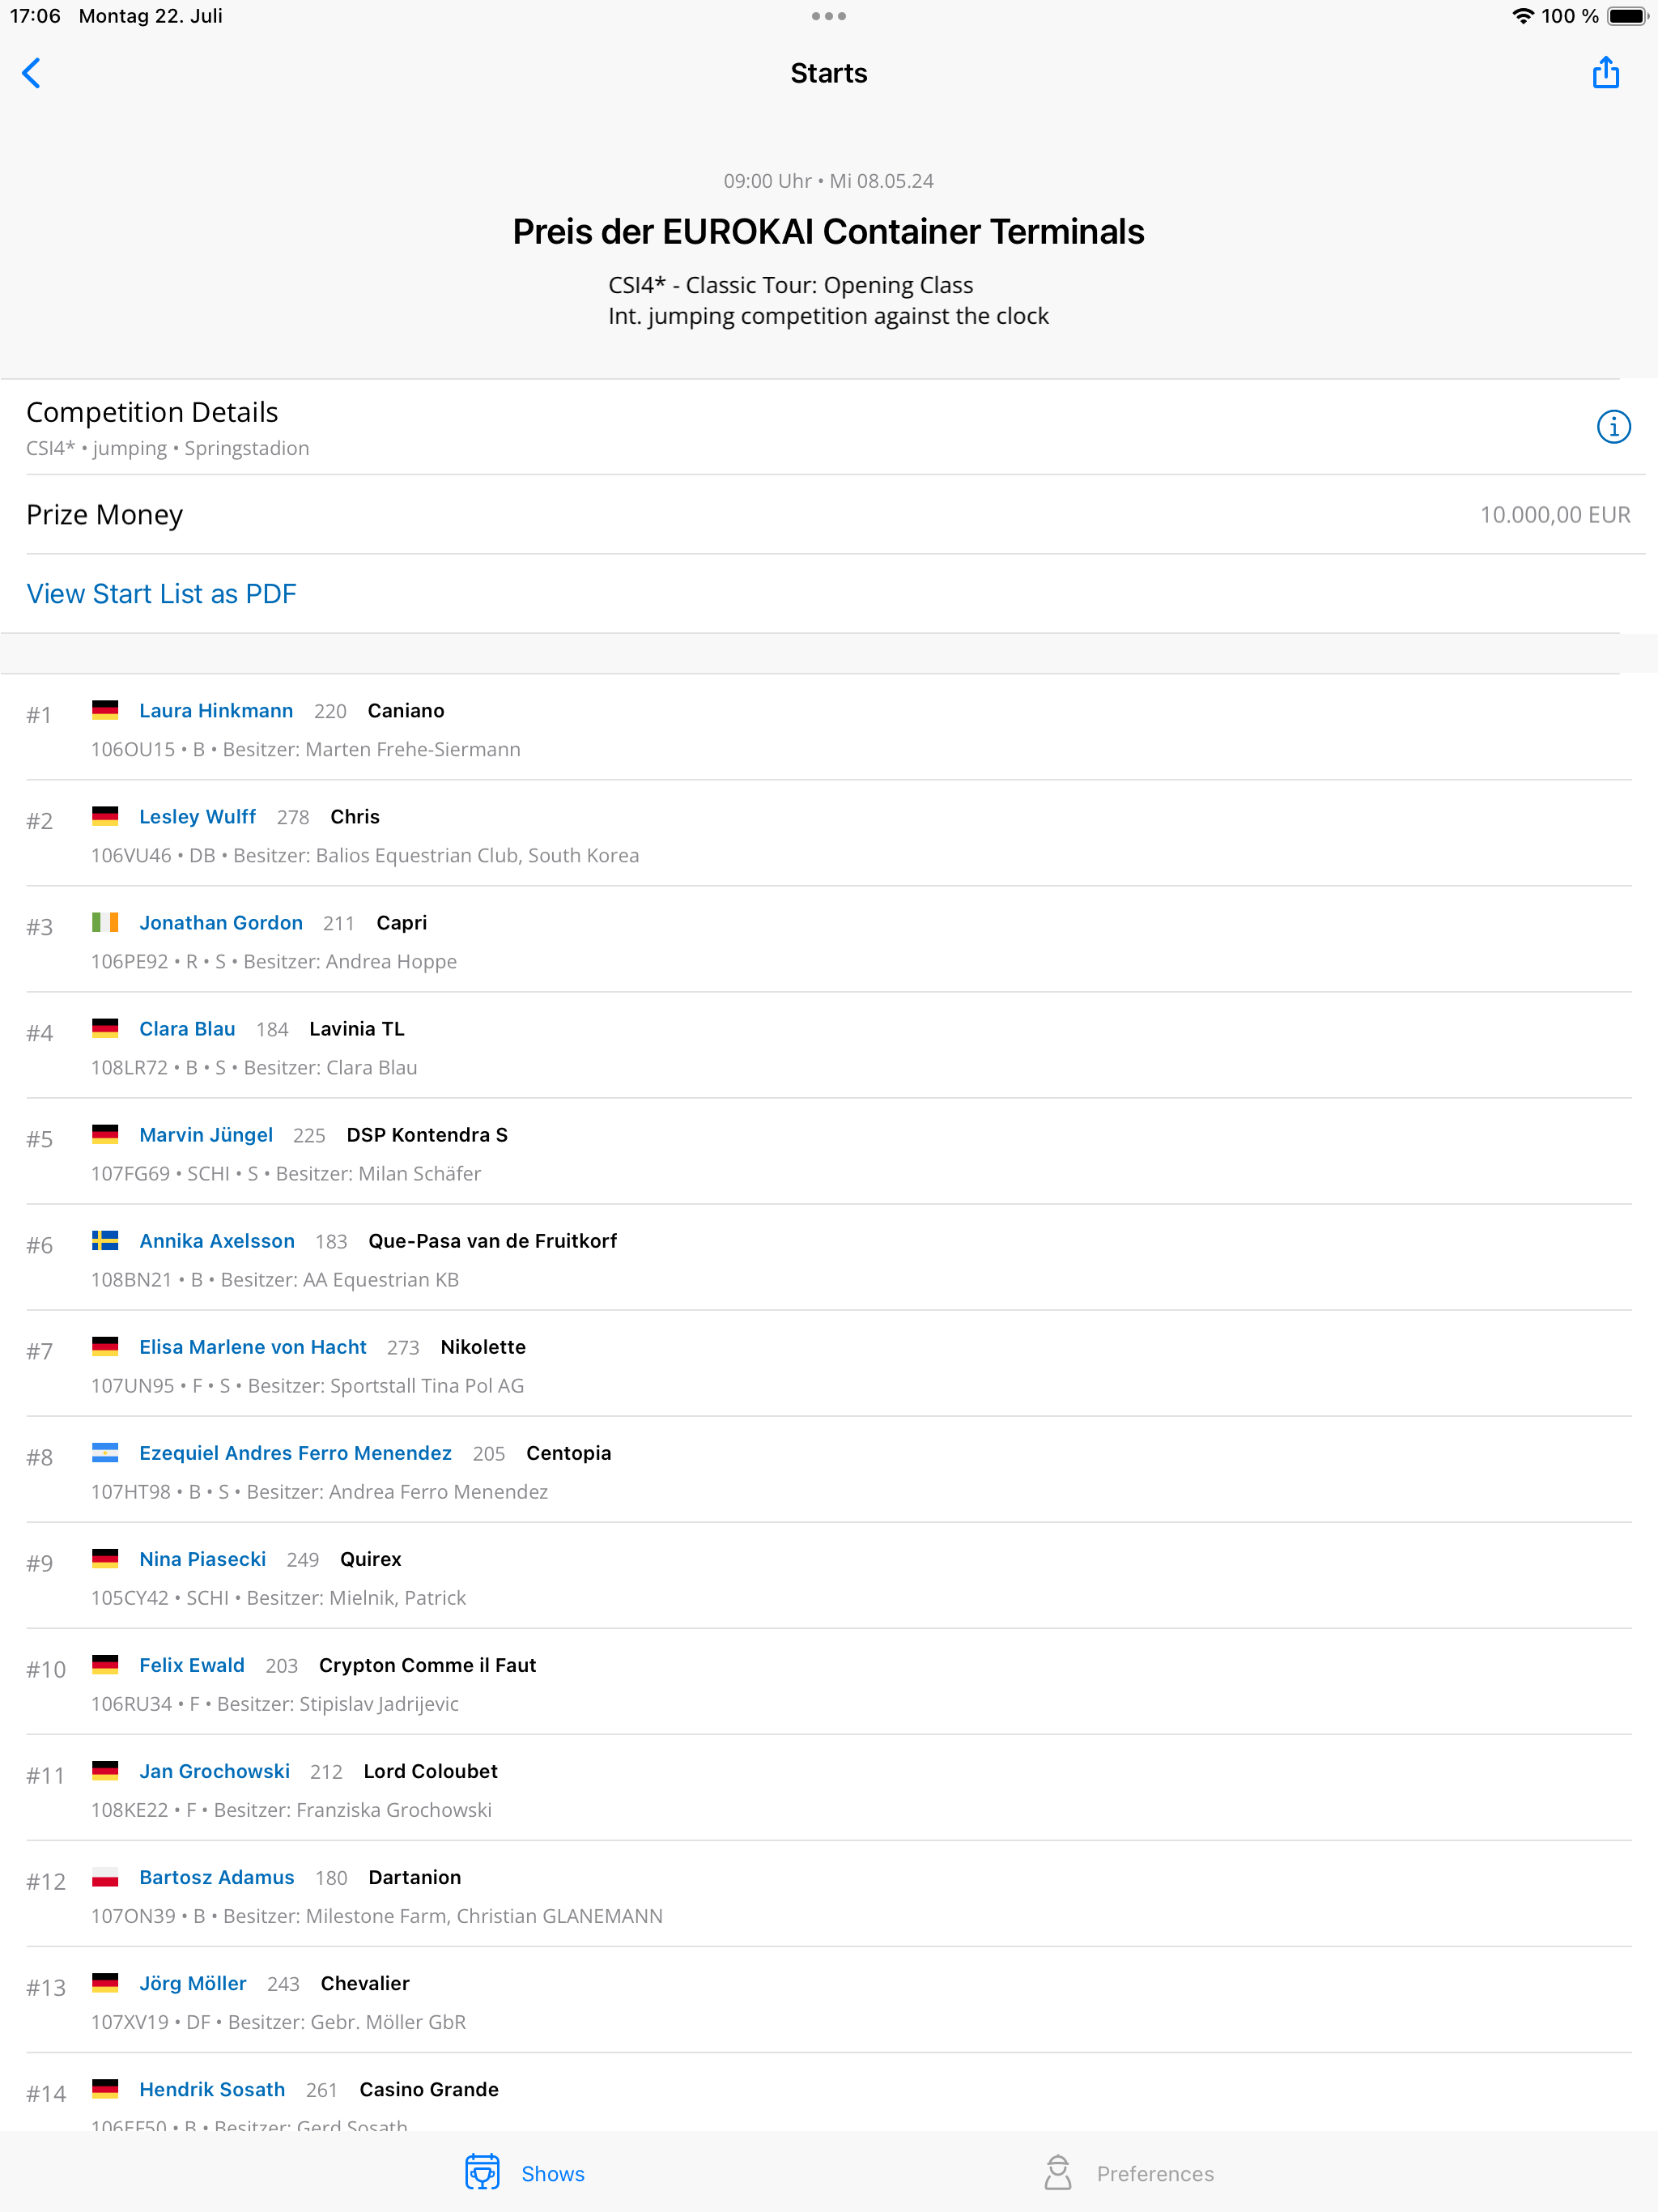Viewport: 1658px width, 2212px height.
Task: Switch to the Preferences tab
Action: point(1154,2173)
